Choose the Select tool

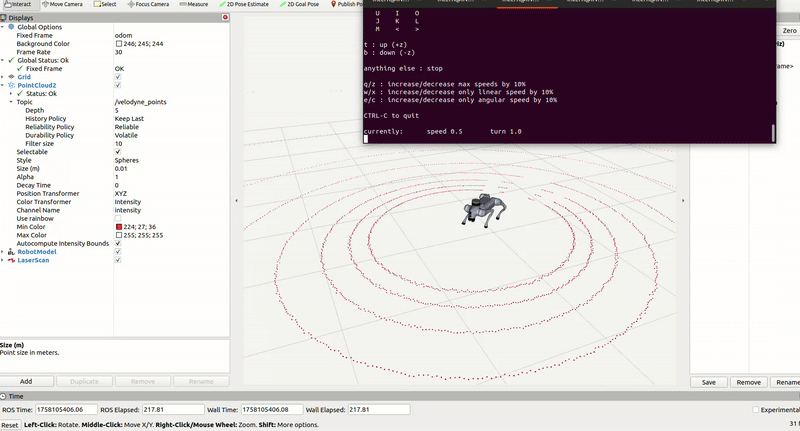[x=105, y=4]
